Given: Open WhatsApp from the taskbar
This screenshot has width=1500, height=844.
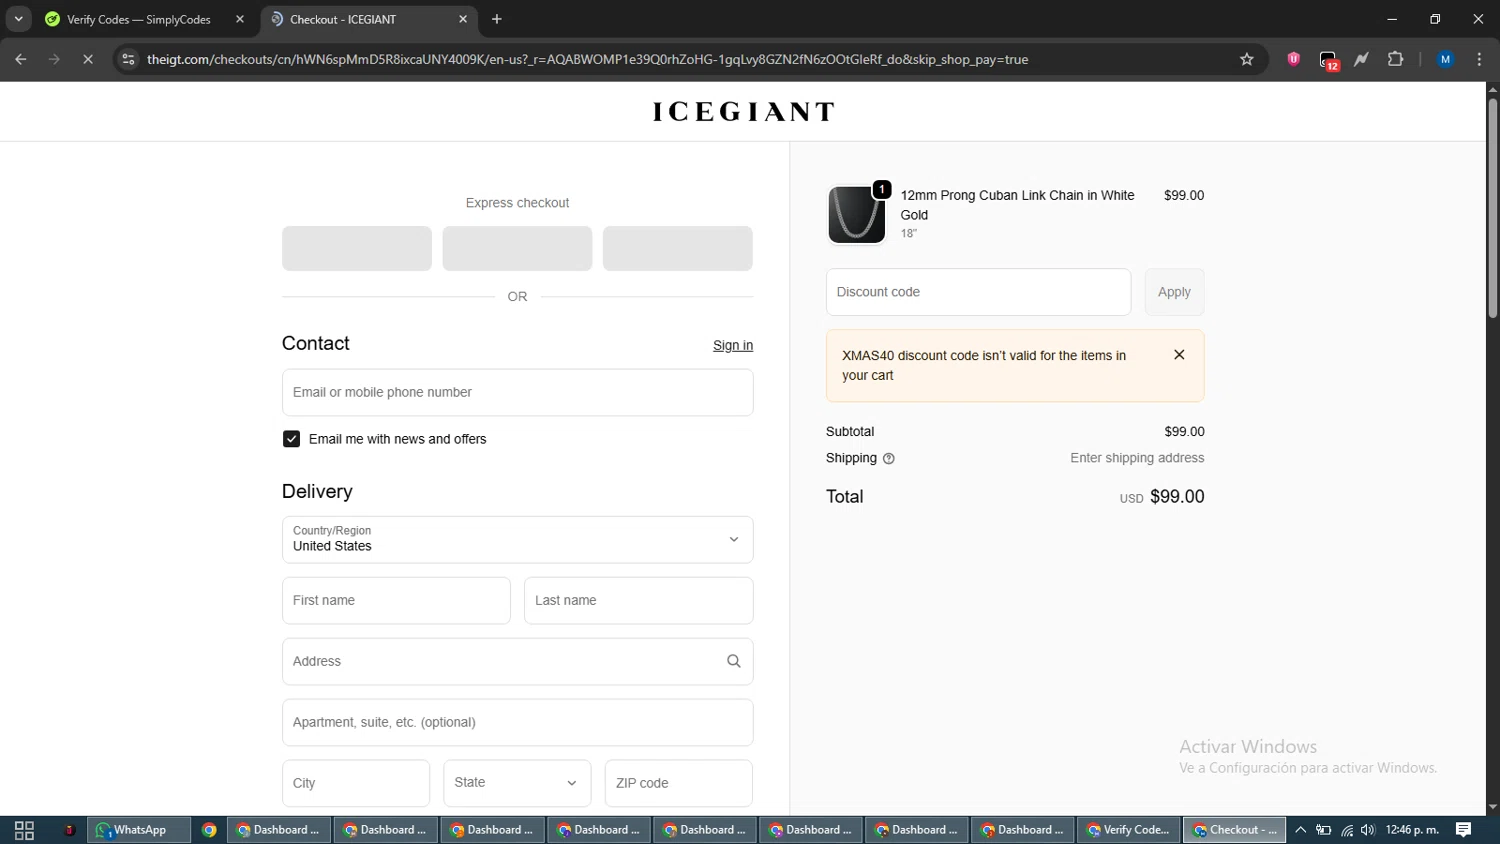Looking at the screenshot, I should tap(139, 830).
